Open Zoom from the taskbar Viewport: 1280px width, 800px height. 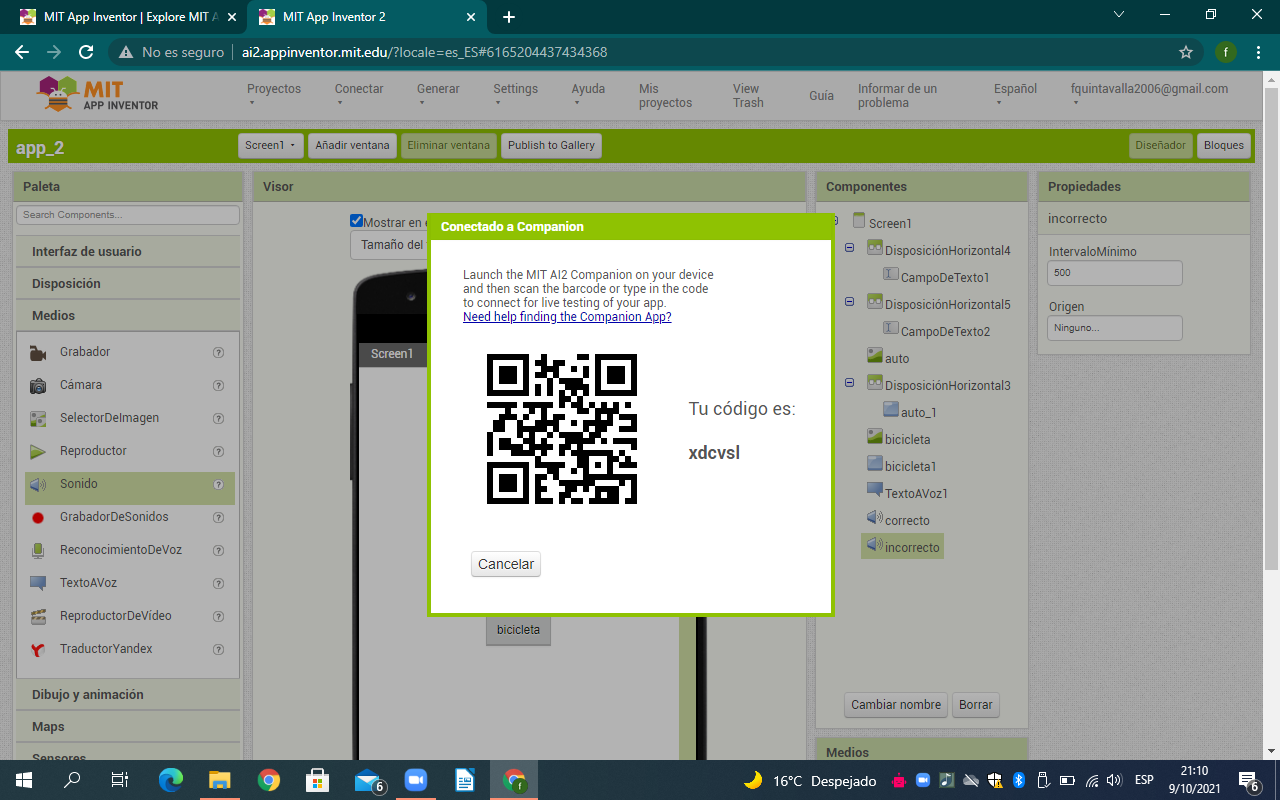(x=416, y=780)
